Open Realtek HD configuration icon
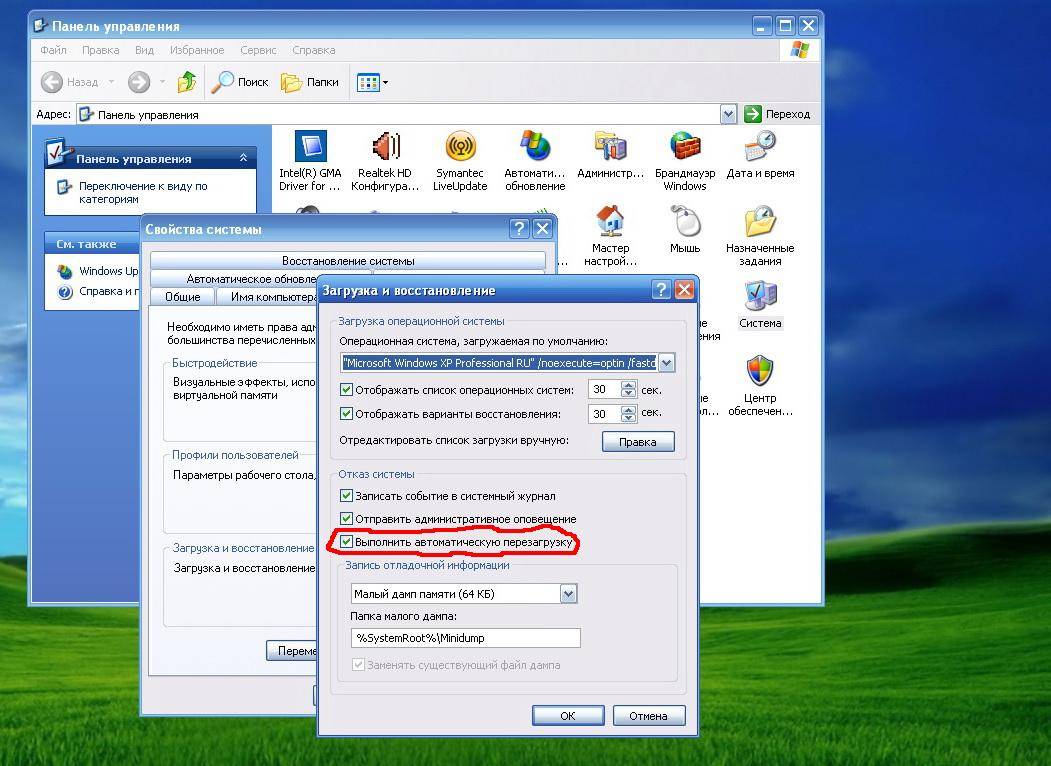Image resolution: width=1051 pixels, height=766 pixels. coord(385,161)
